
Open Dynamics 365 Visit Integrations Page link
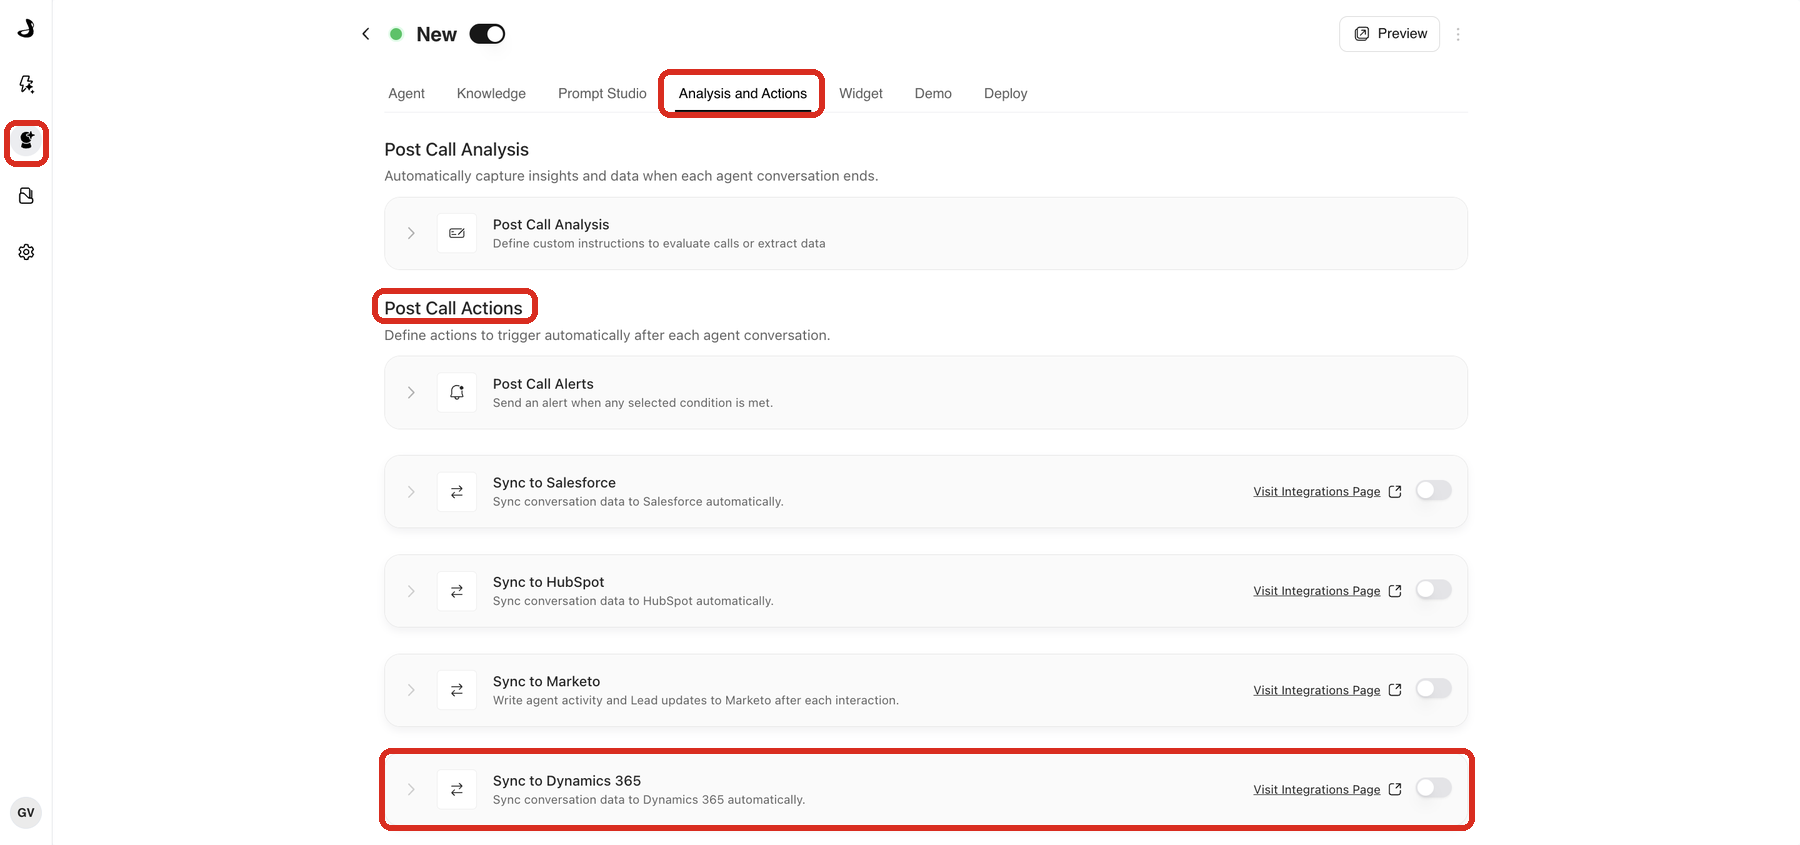tap(1327, 790)
